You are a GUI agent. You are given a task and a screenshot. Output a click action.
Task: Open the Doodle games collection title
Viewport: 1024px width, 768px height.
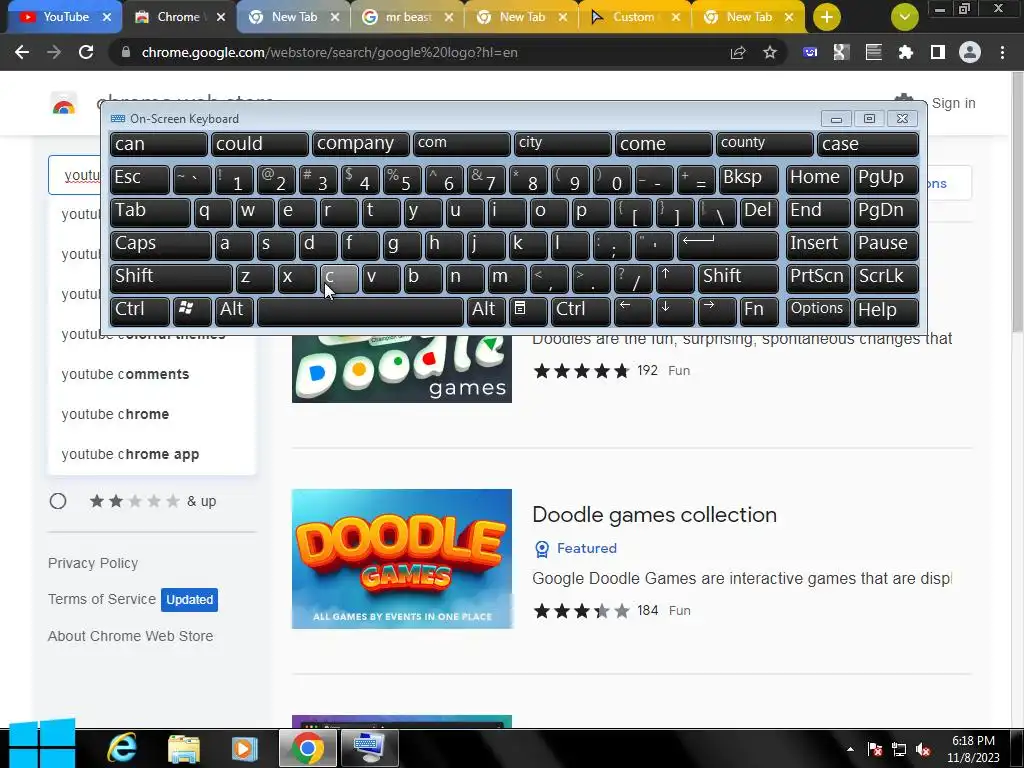[654, 515]
